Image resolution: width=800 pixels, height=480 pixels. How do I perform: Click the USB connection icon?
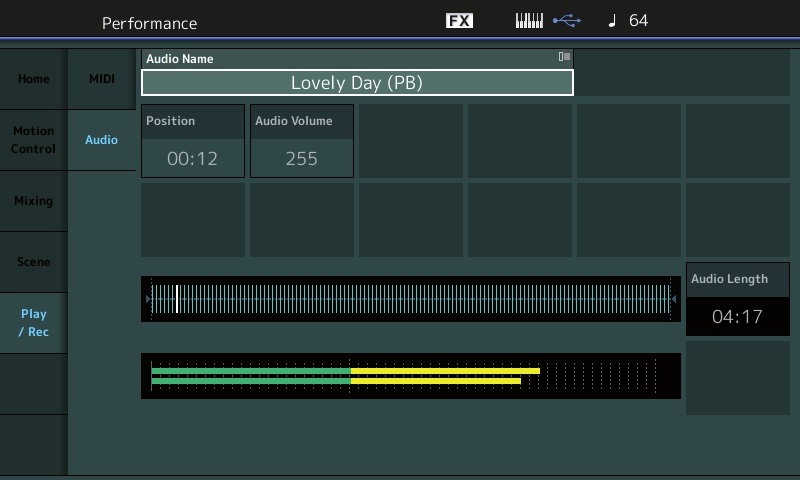point(565,21)
